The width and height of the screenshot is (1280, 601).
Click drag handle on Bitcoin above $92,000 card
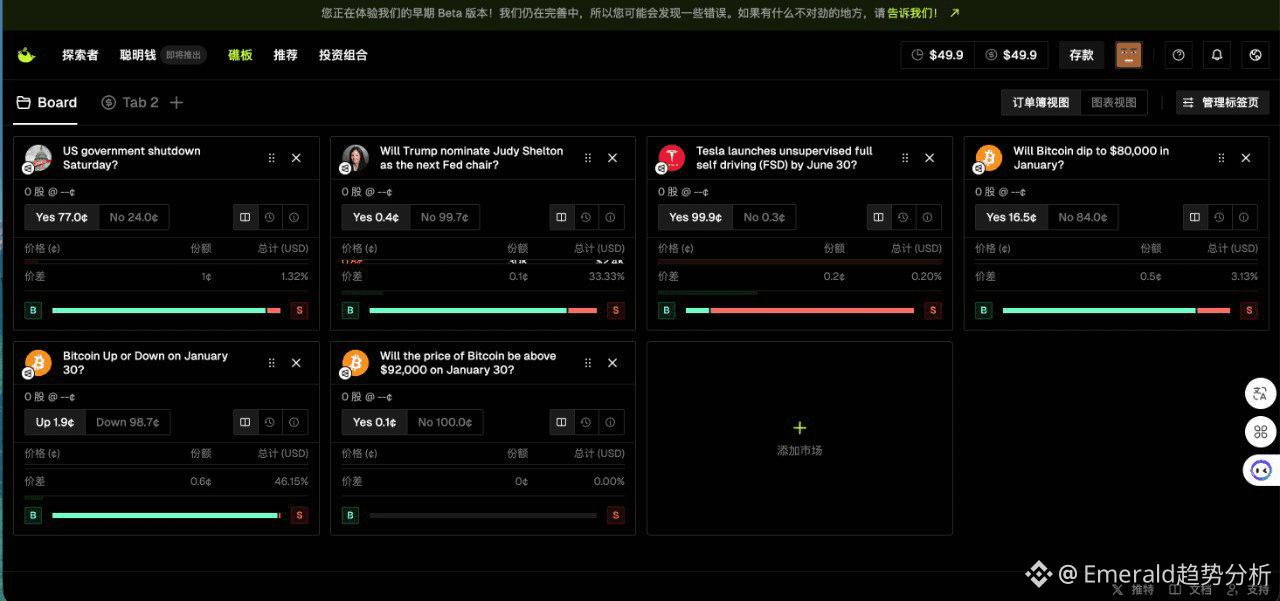pos(588,363)
